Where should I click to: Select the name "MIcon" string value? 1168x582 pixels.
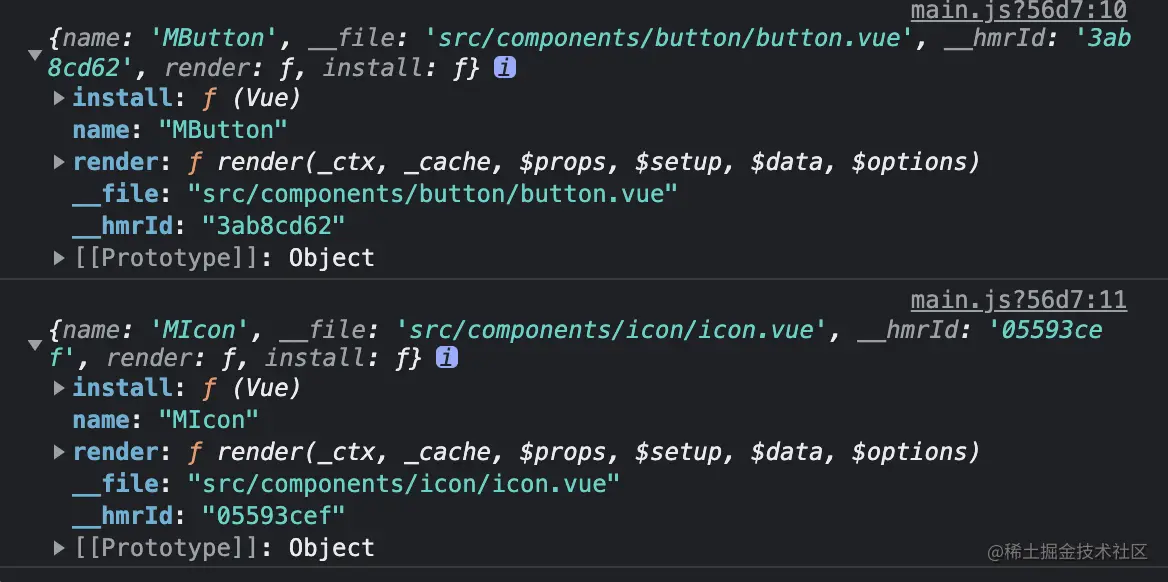click(208, 420)
